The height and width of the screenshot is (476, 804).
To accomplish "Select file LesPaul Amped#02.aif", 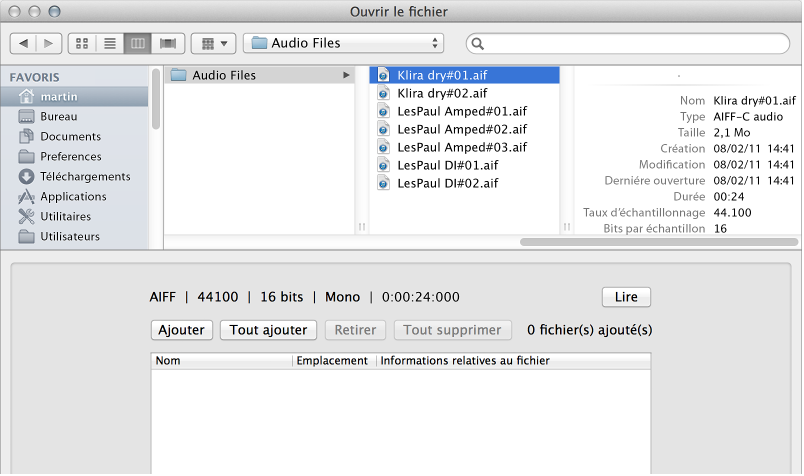I will coord(465,129).
